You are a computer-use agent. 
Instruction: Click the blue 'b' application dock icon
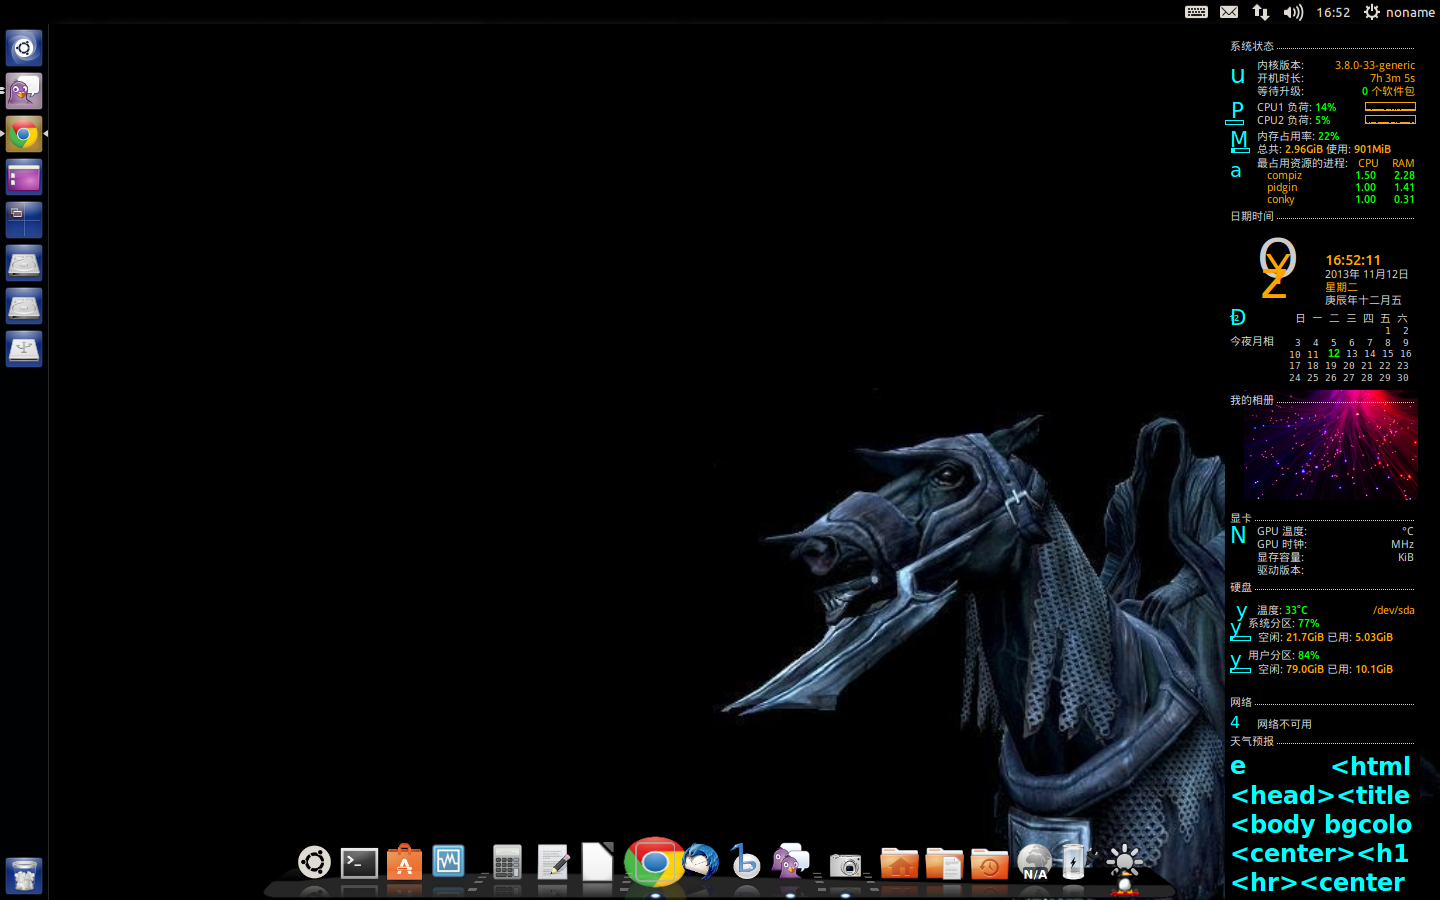click(745, 862)
